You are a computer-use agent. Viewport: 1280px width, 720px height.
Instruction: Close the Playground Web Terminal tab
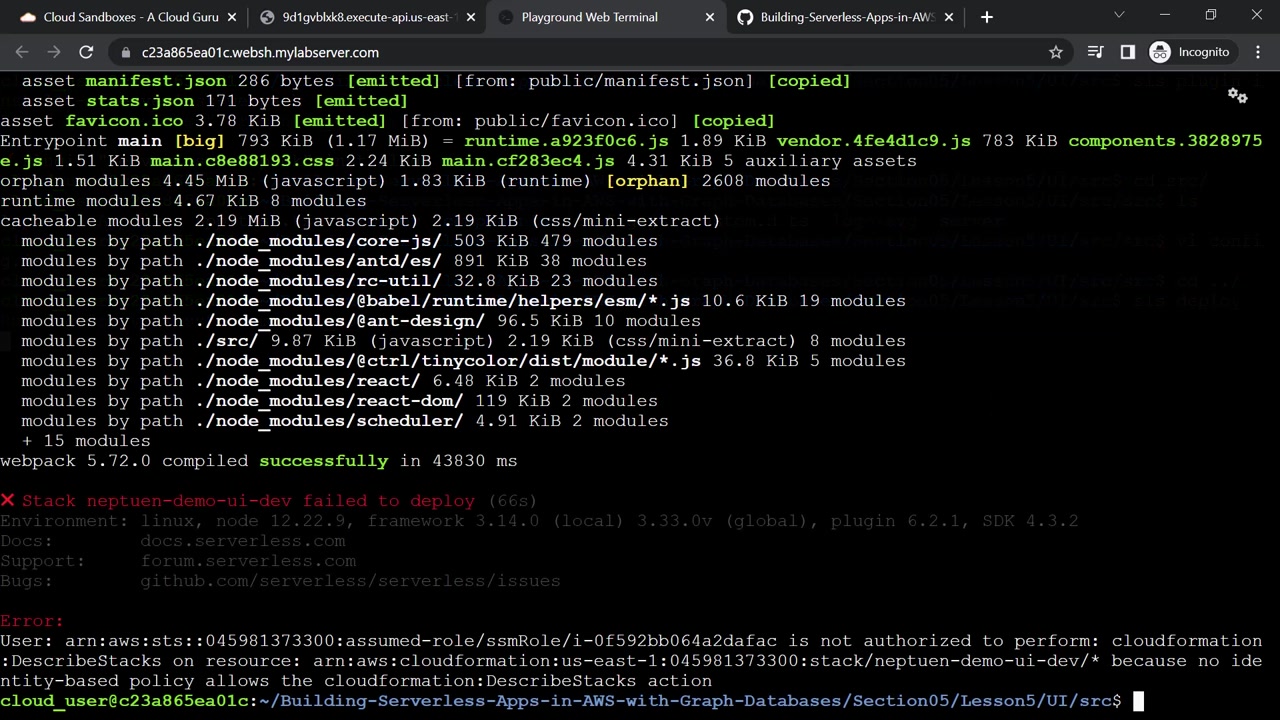tap(710, 17)
